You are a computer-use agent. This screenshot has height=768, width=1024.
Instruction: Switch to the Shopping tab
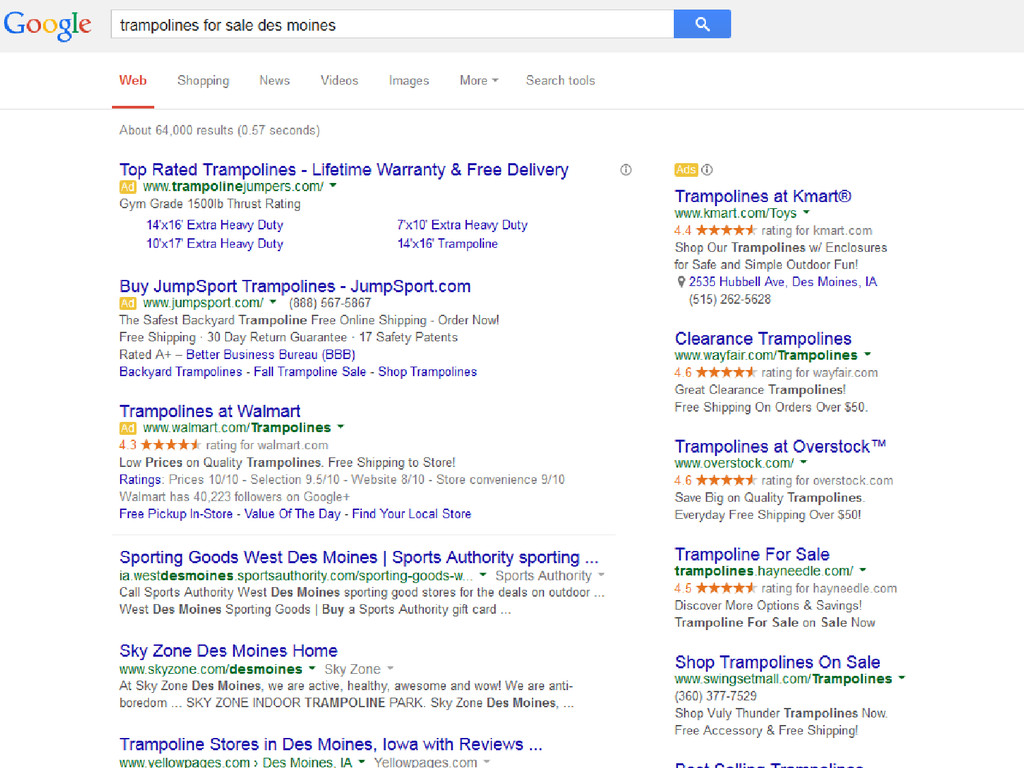(203, 80)
